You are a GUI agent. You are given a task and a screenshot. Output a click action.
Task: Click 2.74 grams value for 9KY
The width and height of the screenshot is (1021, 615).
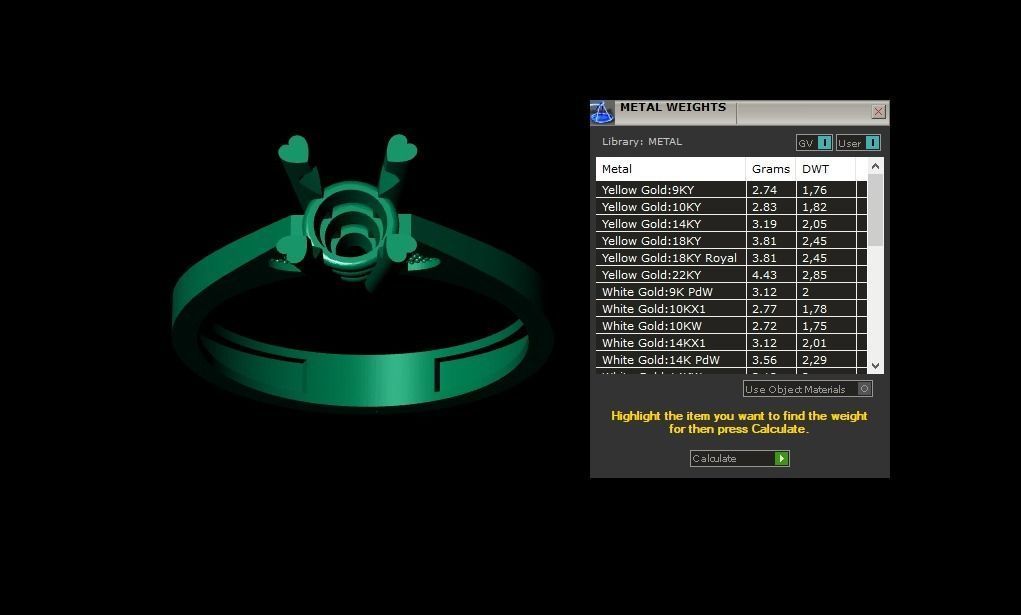click(x=764, y=190)
